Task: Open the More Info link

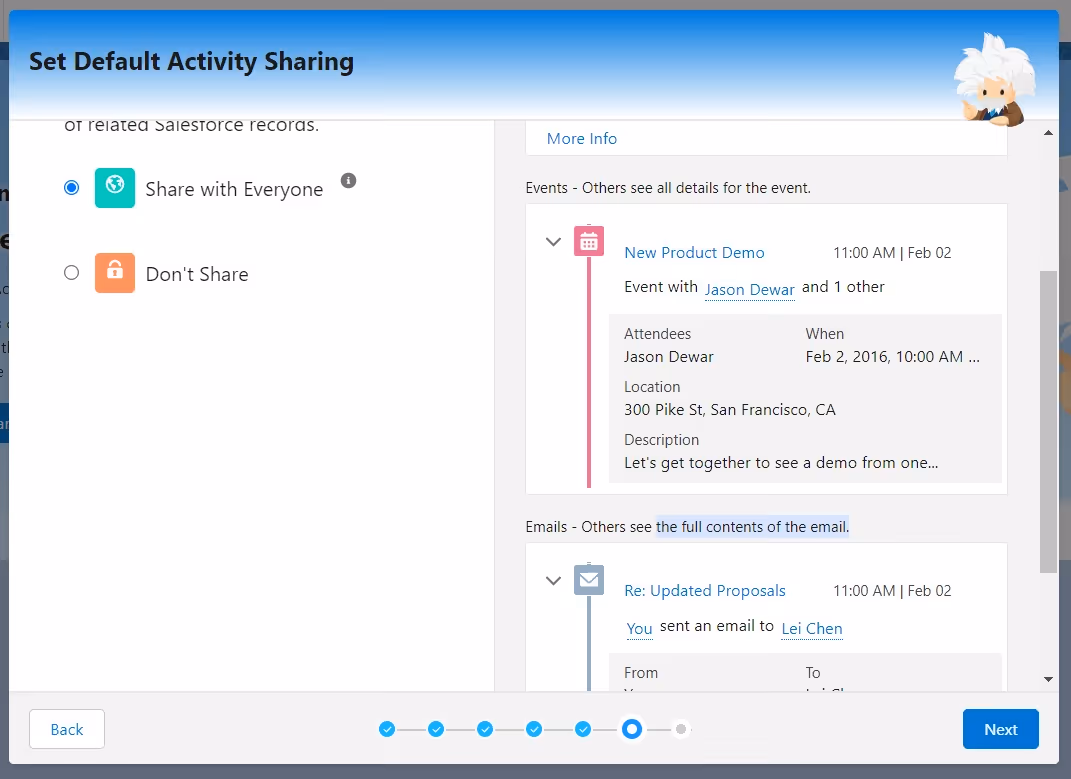Action: (581, 138)
